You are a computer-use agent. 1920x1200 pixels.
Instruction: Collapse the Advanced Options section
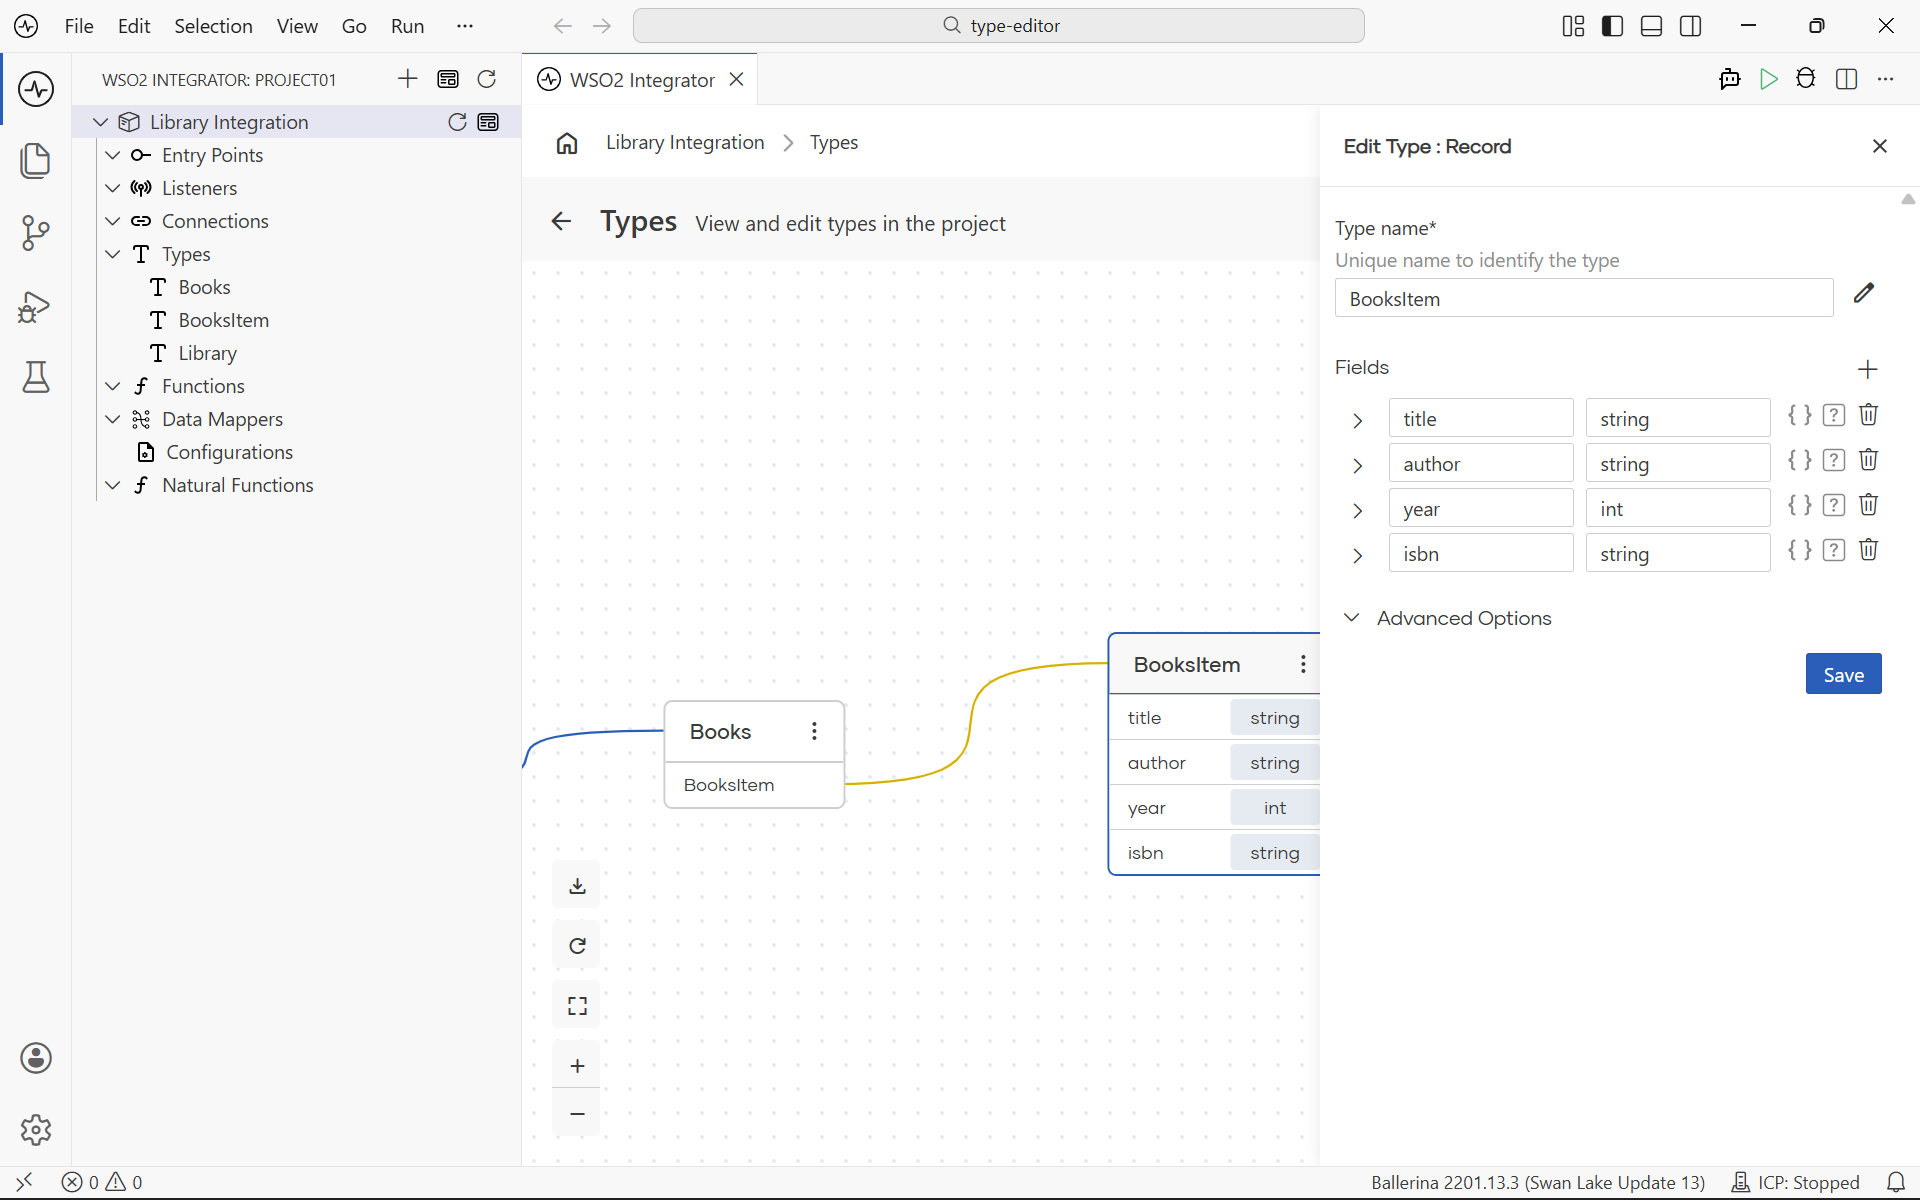[1351, 618]
